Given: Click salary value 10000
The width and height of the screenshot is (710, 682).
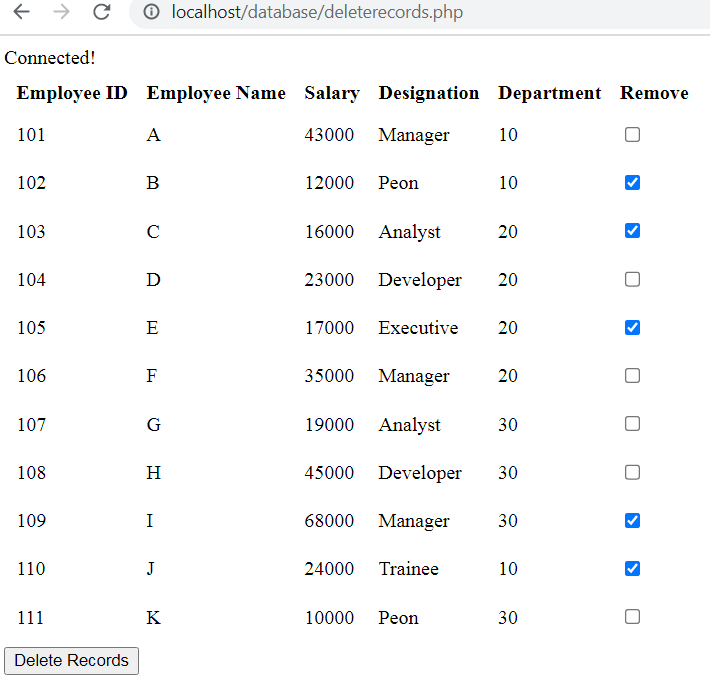Looking at the screenshot, I should (329, 617).
